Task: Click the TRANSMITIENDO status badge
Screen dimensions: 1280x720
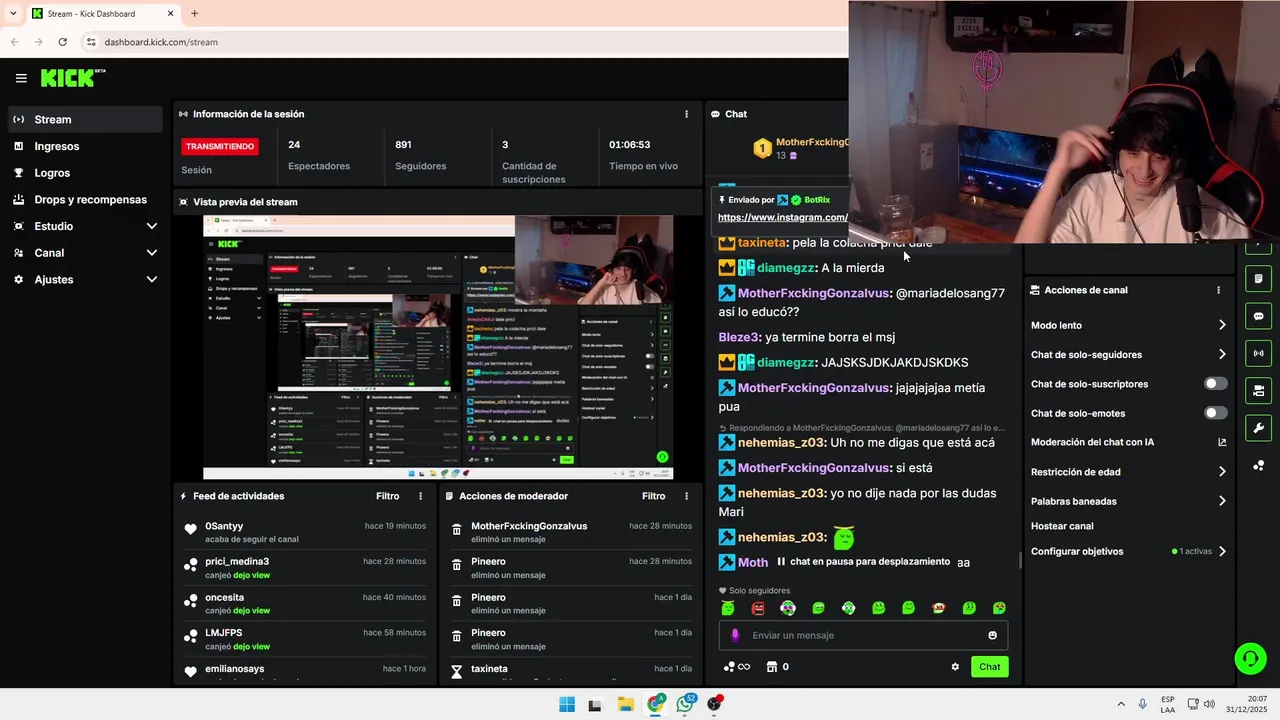Action: pos(220,146)
